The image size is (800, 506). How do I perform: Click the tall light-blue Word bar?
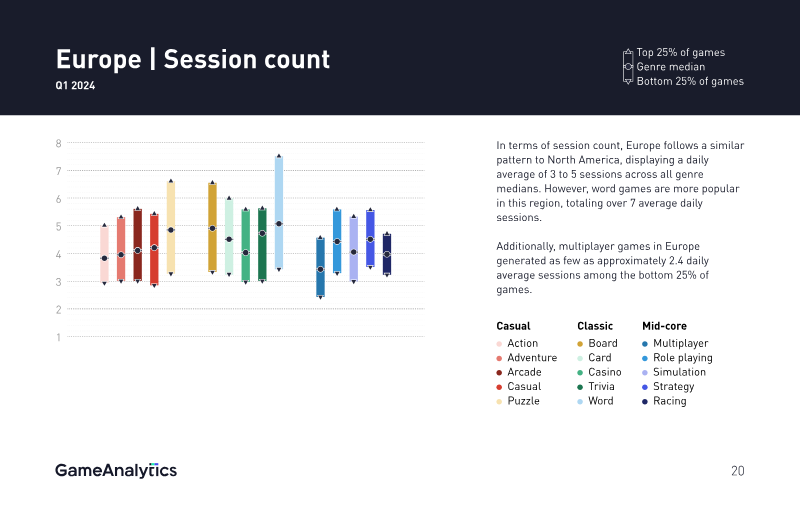279,190
